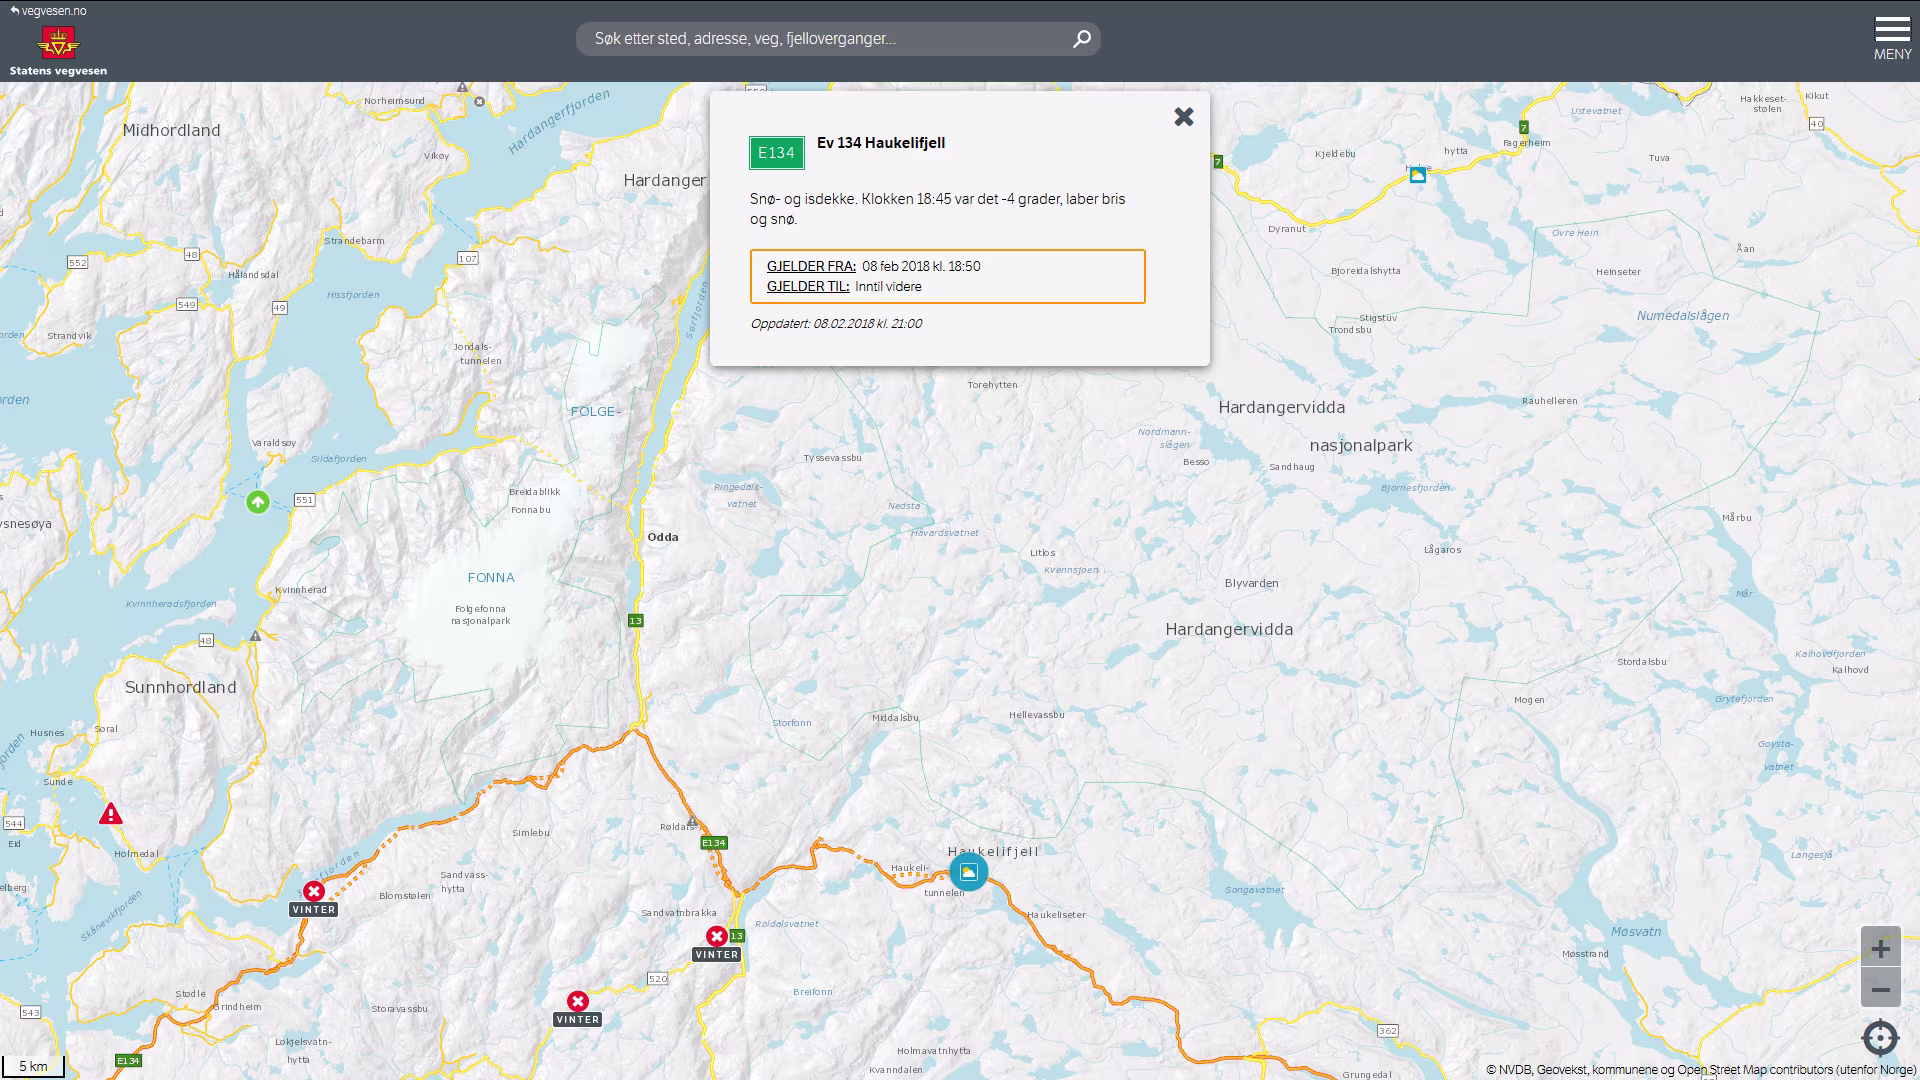Click the webcam icon near Fagerheim
This screenshot has width=1920, height=1080.
pyautogui.click(x=1417, y=175)
